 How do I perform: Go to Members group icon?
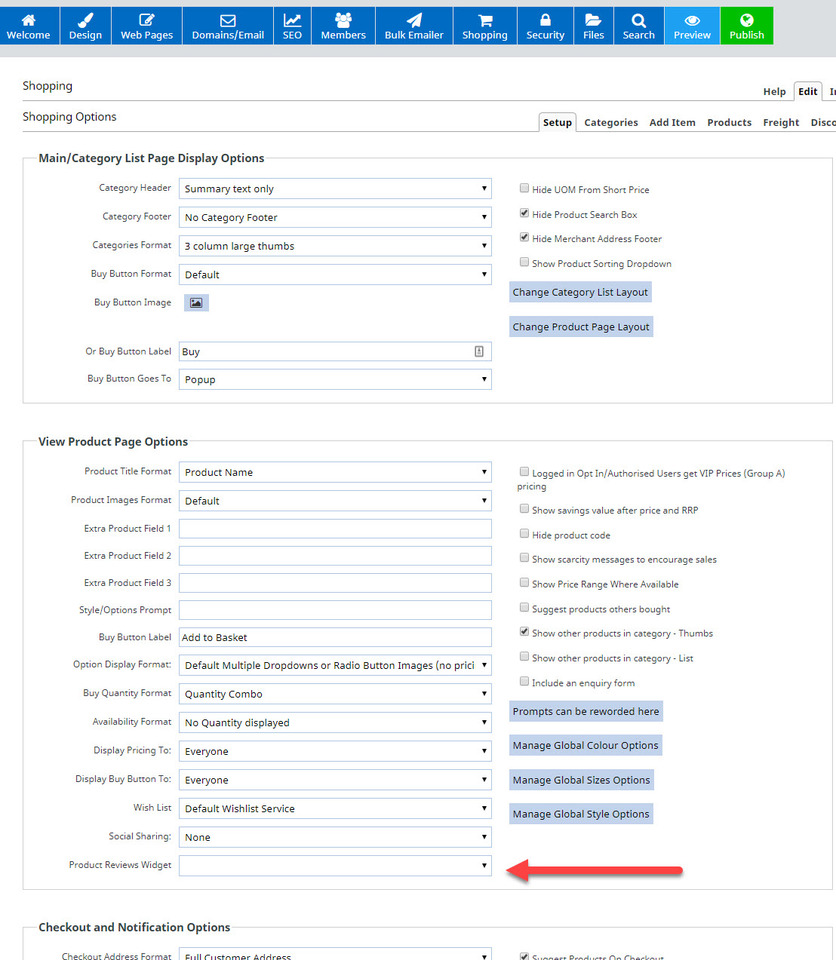(343, 20)
